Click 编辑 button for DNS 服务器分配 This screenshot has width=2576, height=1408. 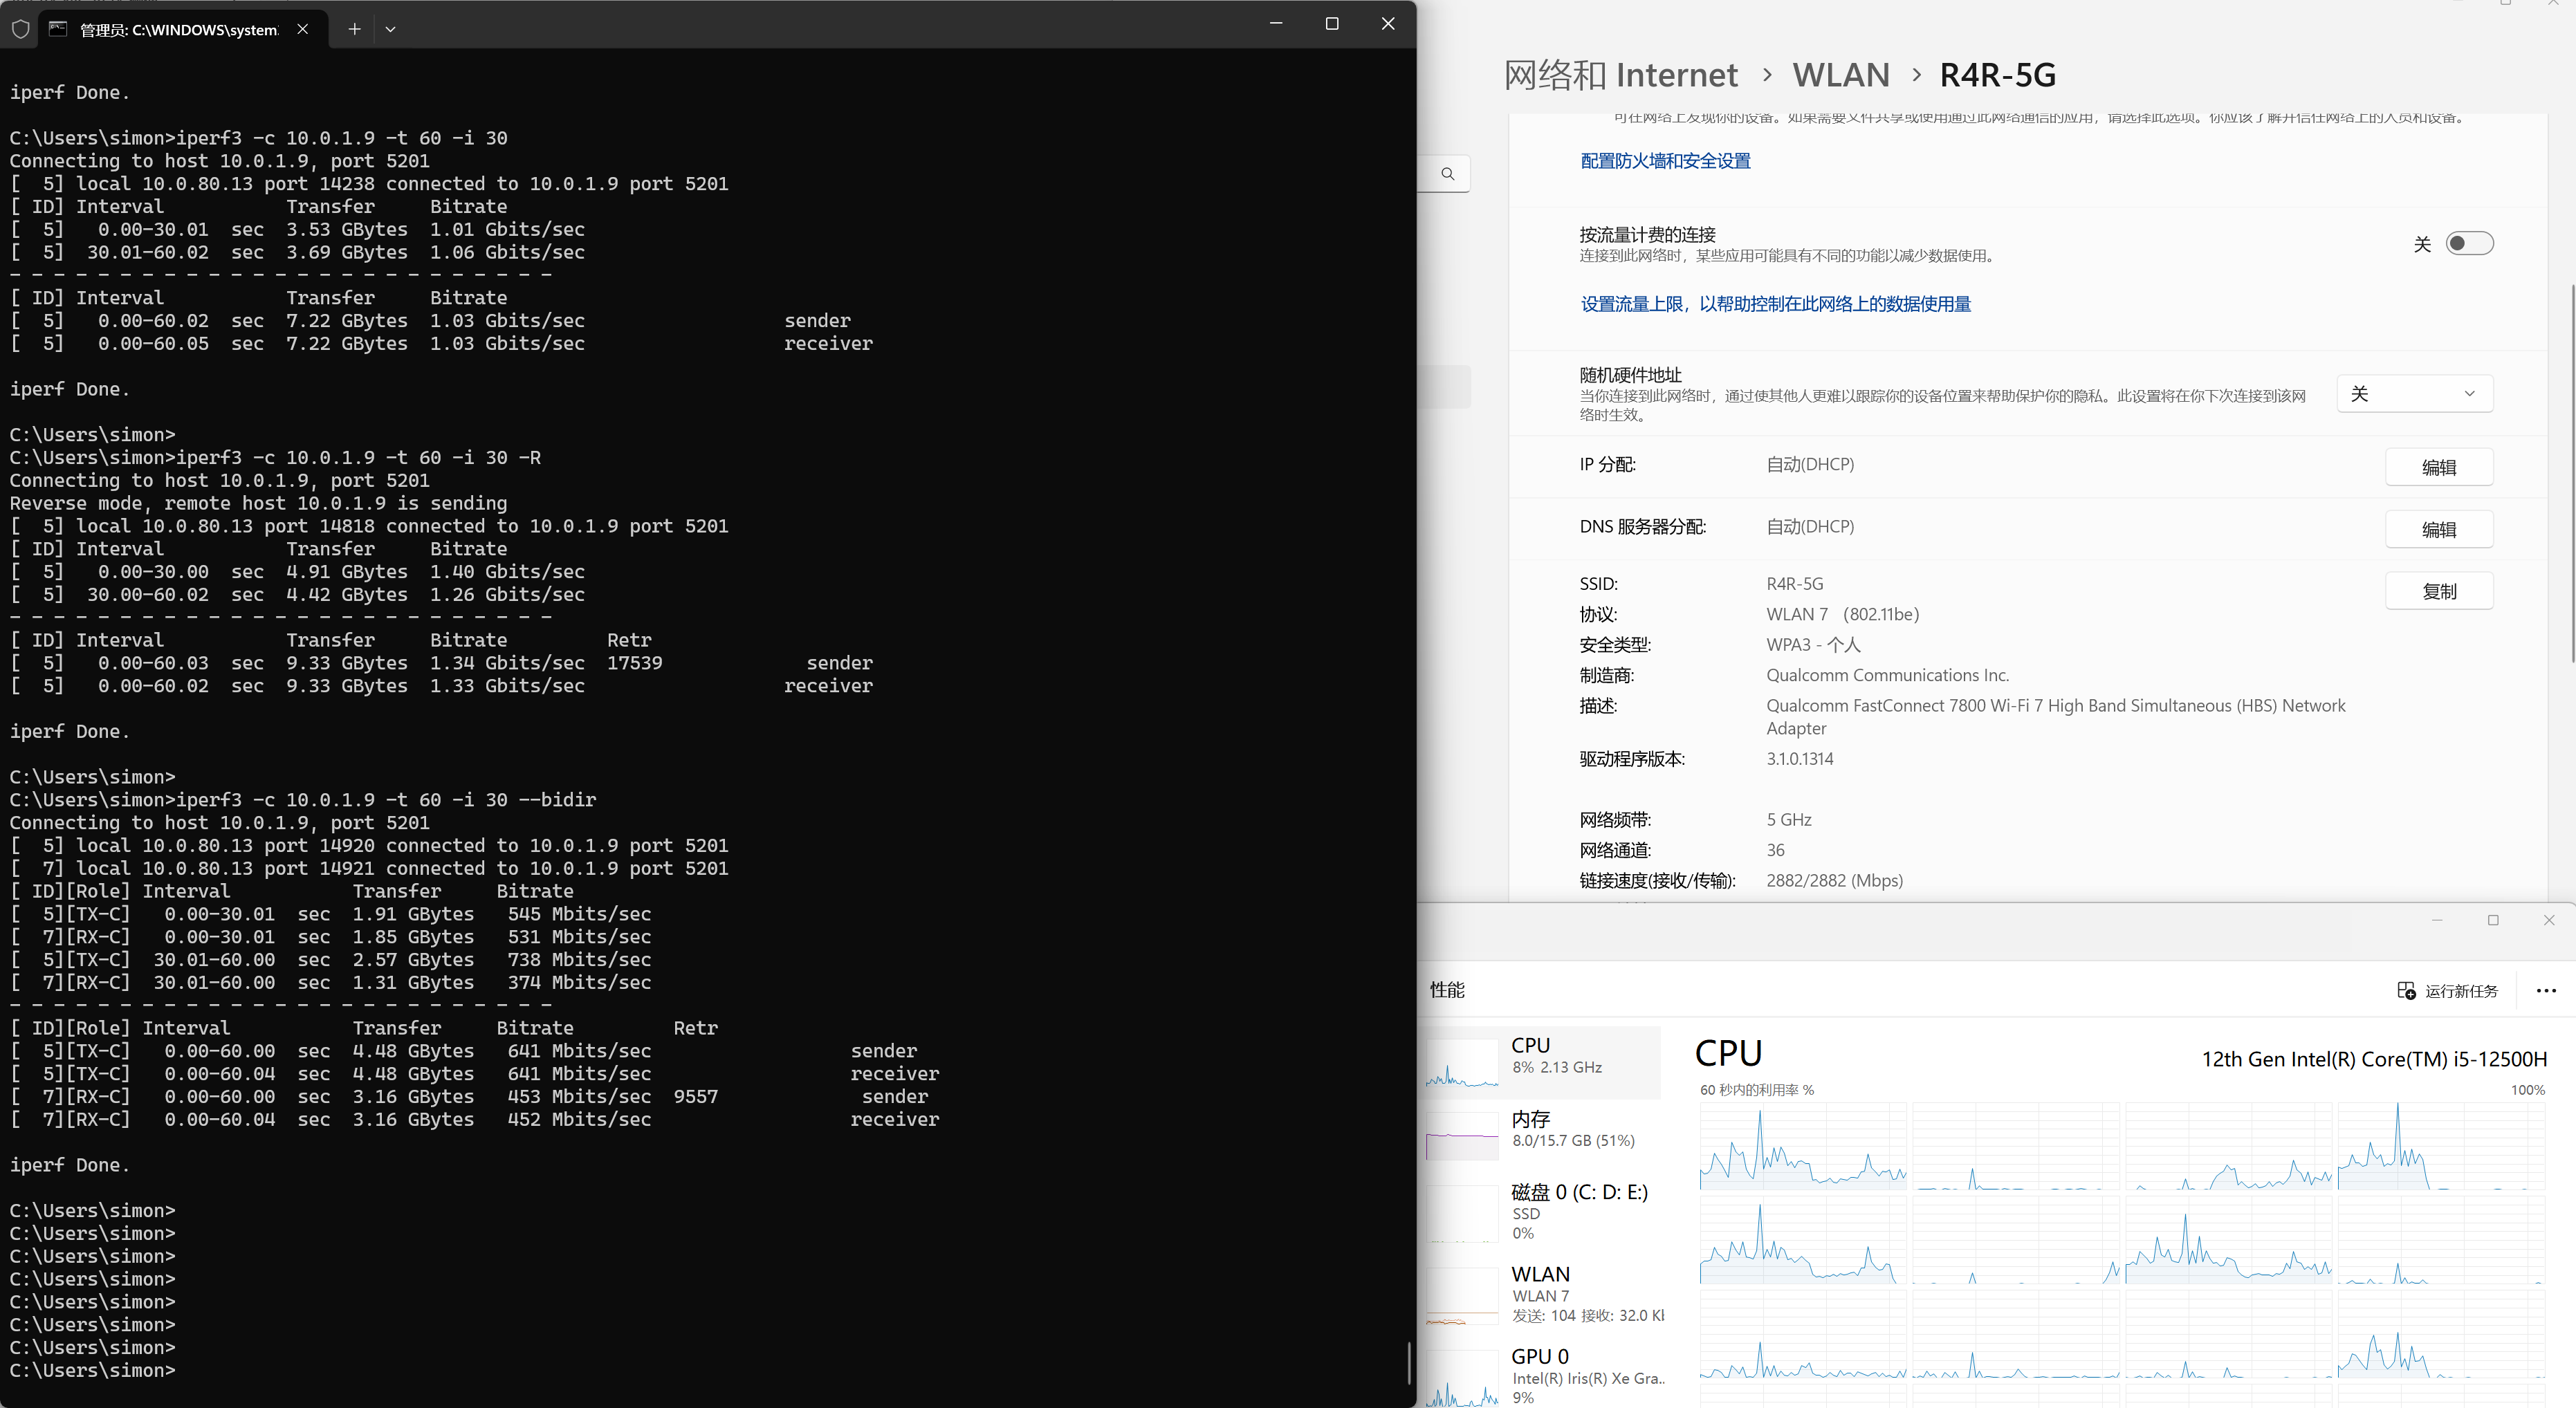2438,529
